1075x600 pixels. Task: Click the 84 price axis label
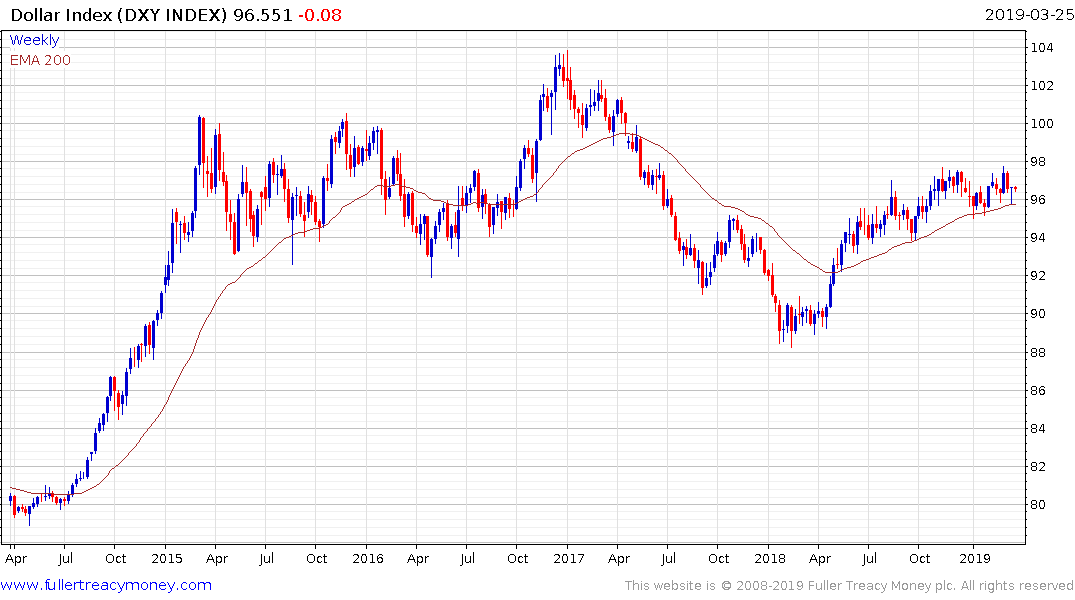(1039, 429)
